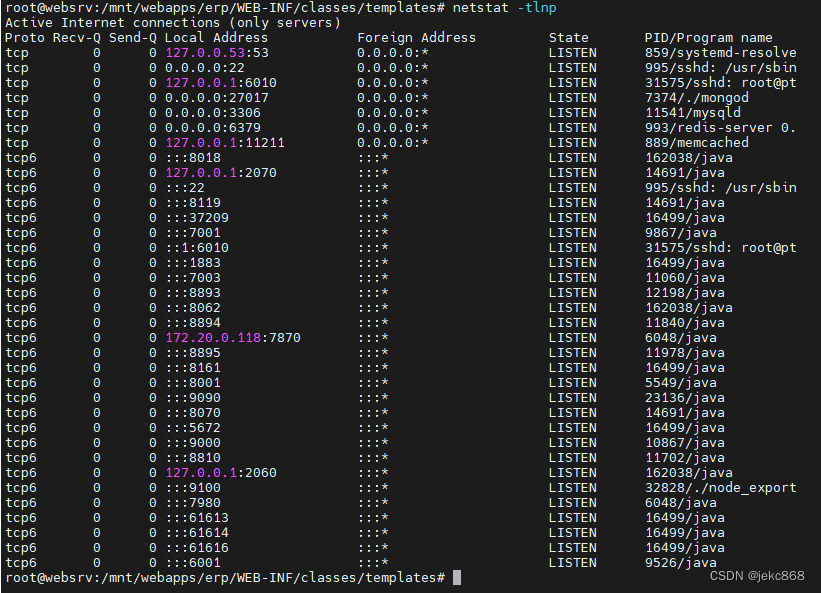Click local address 127.0.0.1:2060
Viewport: 821px width, 593px height.
(x=220, y=473)
